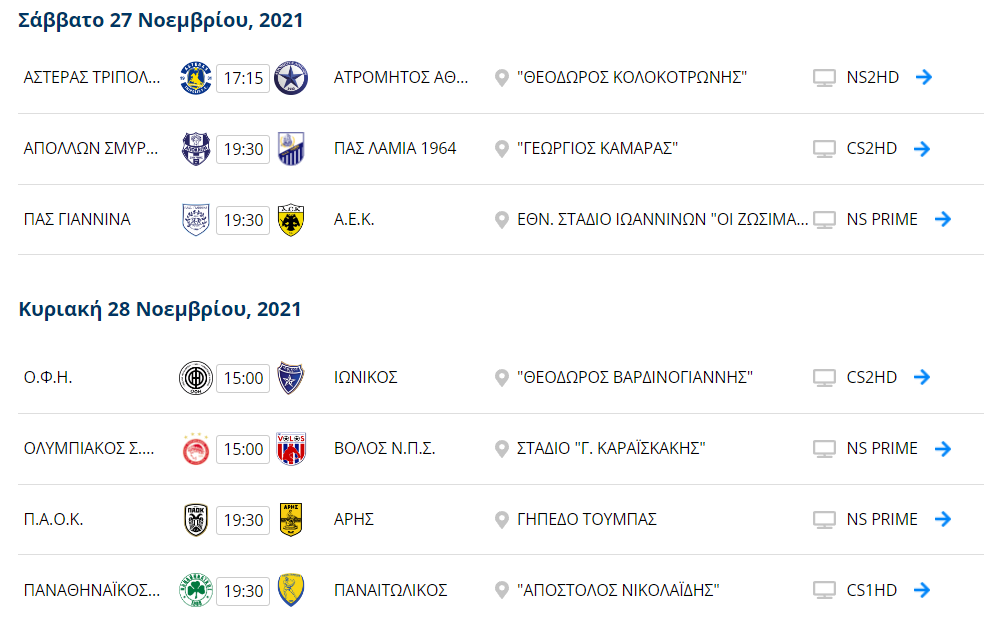Open details arrow for ΠΑΟΚ–Άρης match
Image resolution: width=984 pixels, height=623 pixels.
tap(942, 520)
